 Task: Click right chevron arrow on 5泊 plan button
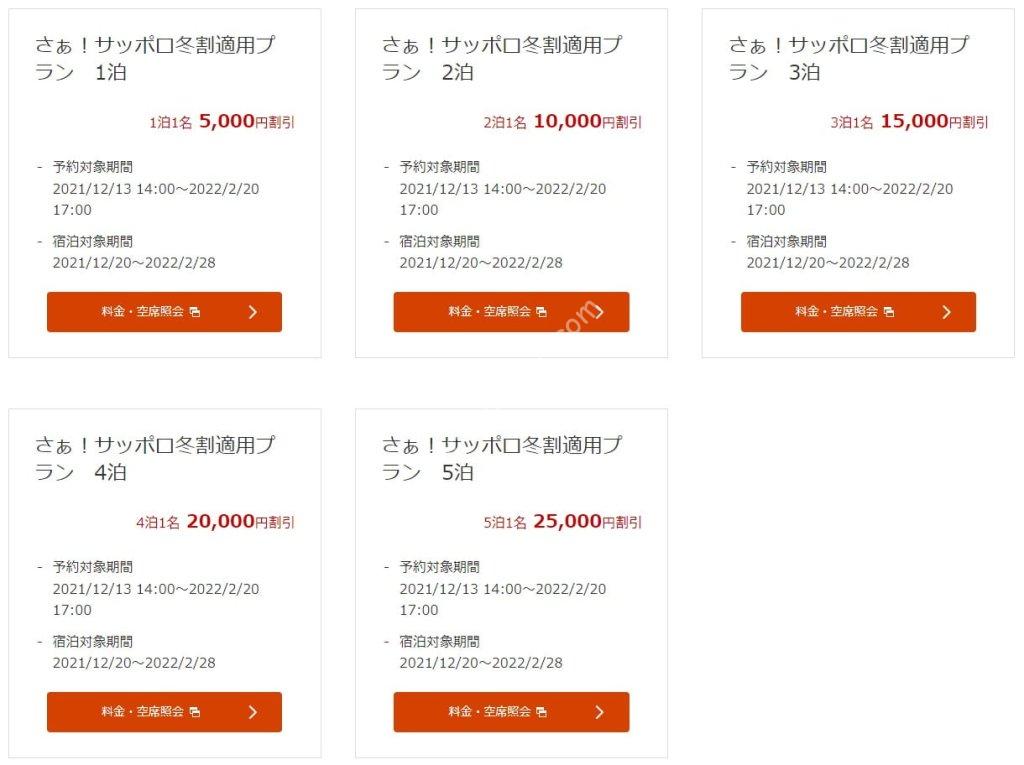click(x=600, y=712)
